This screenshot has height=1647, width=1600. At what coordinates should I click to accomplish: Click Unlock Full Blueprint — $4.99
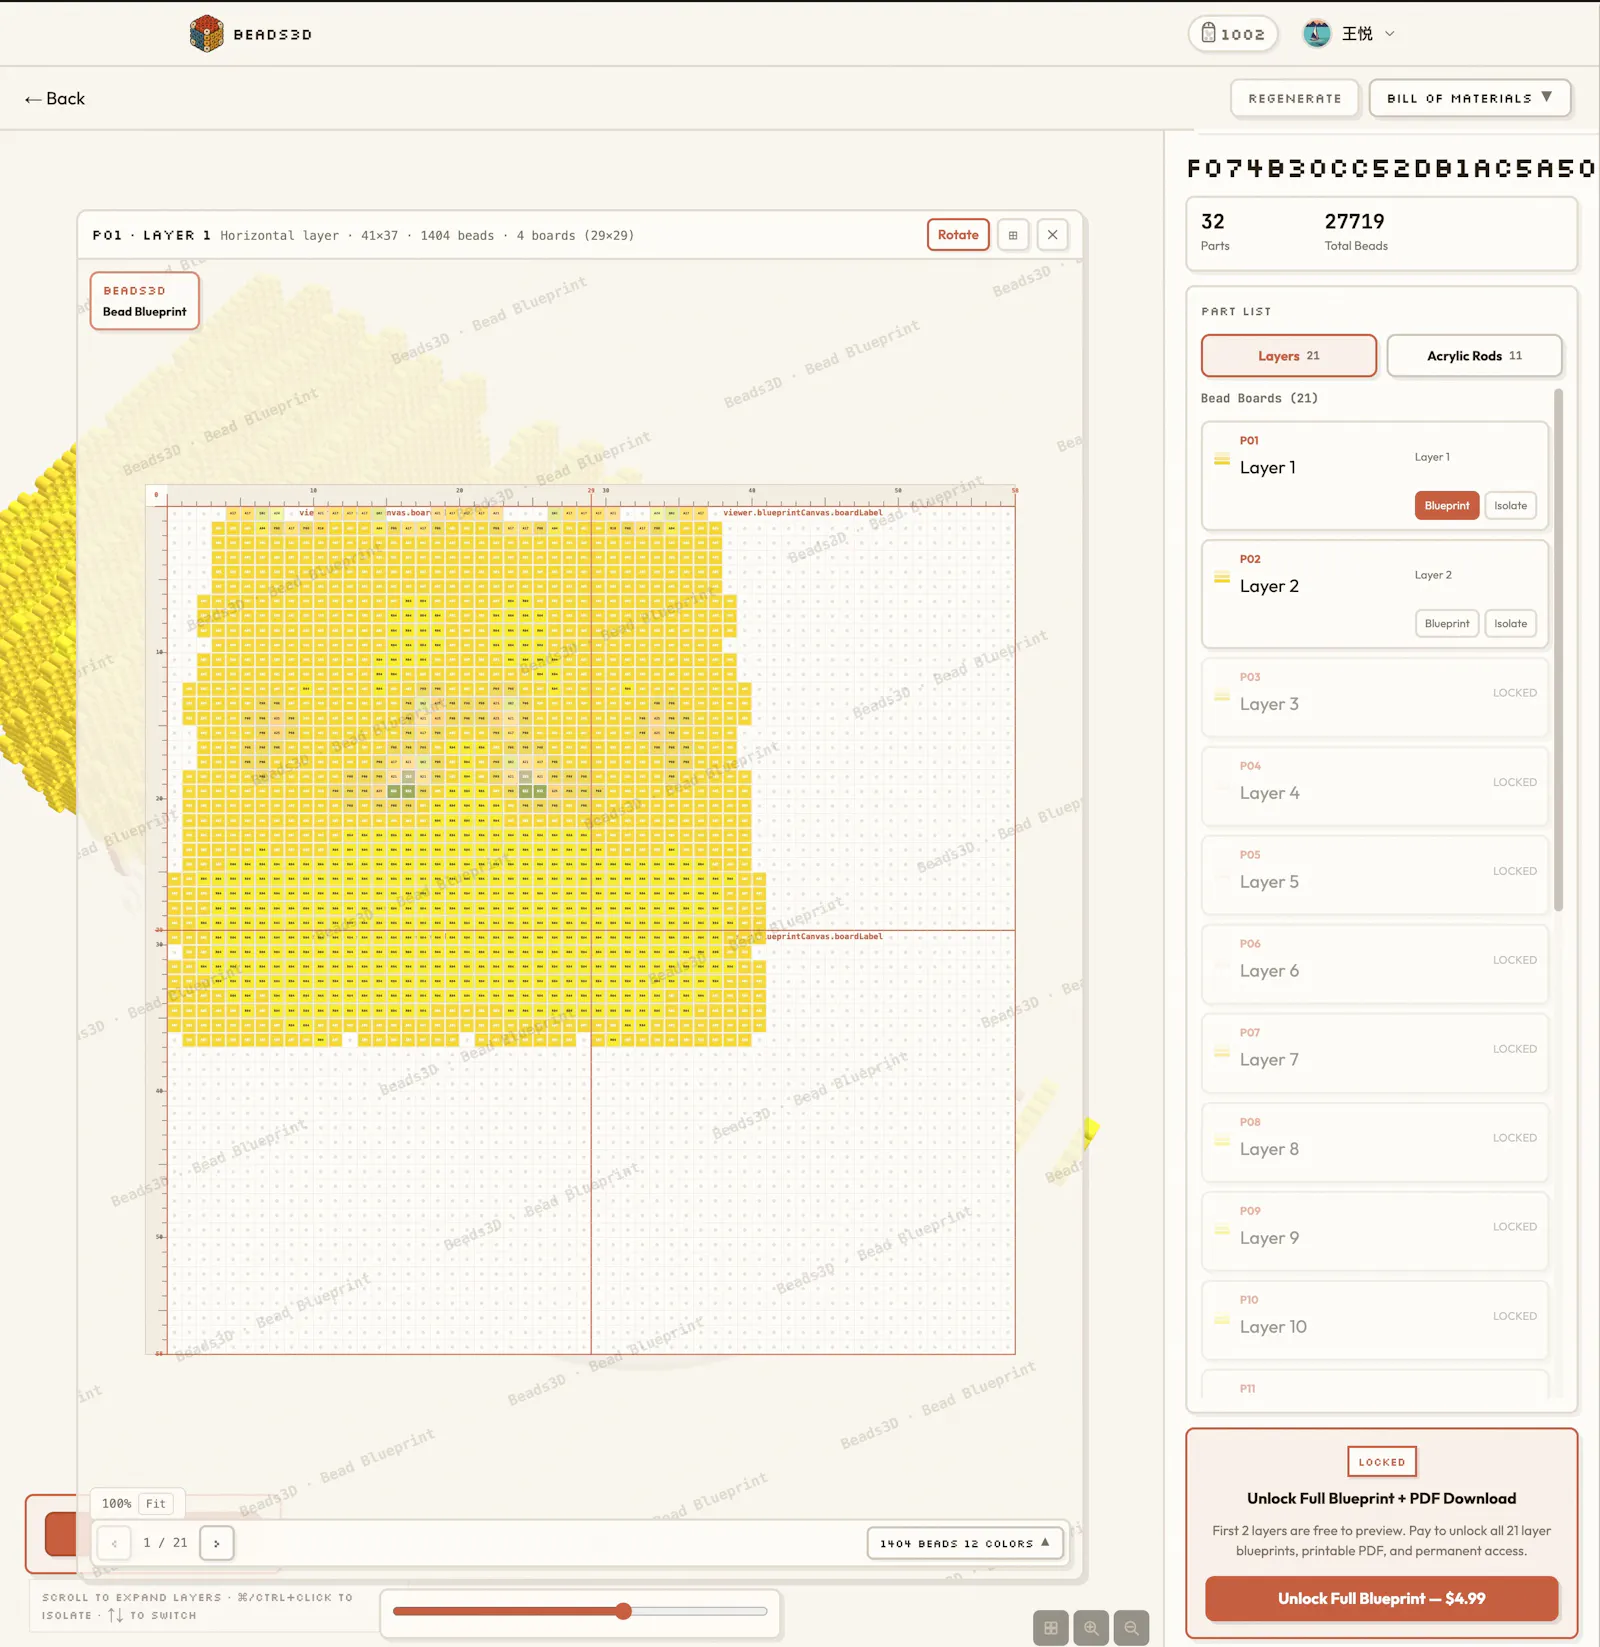[1381, 1598]
